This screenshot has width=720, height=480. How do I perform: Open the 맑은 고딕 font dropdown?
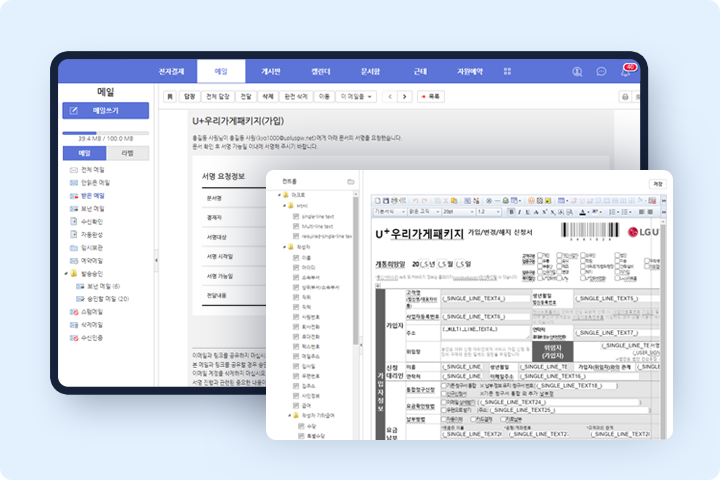424,212
